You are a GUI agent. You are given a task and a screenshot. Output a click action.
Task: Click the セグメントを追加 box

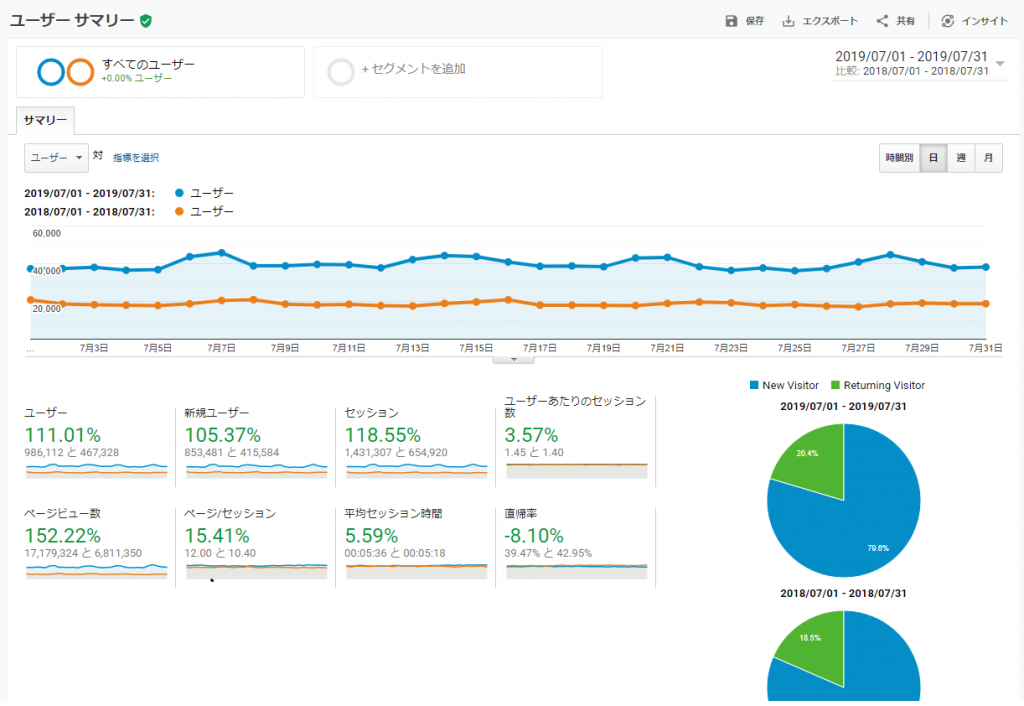(x=458, y=72)
